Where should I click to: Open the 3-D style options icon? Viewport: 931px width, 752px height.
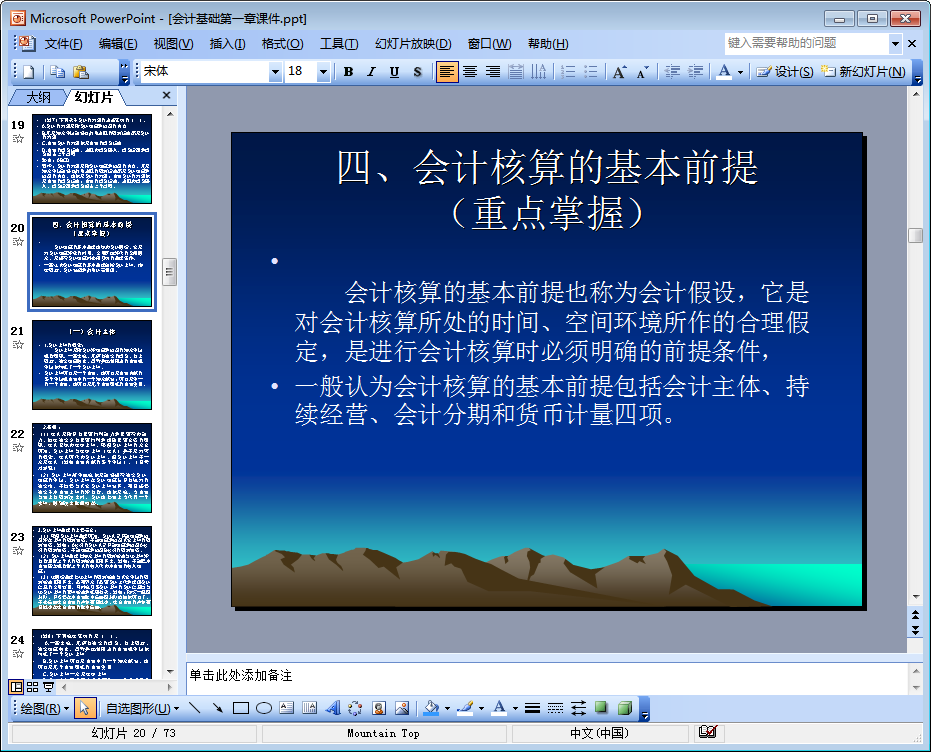625,708
